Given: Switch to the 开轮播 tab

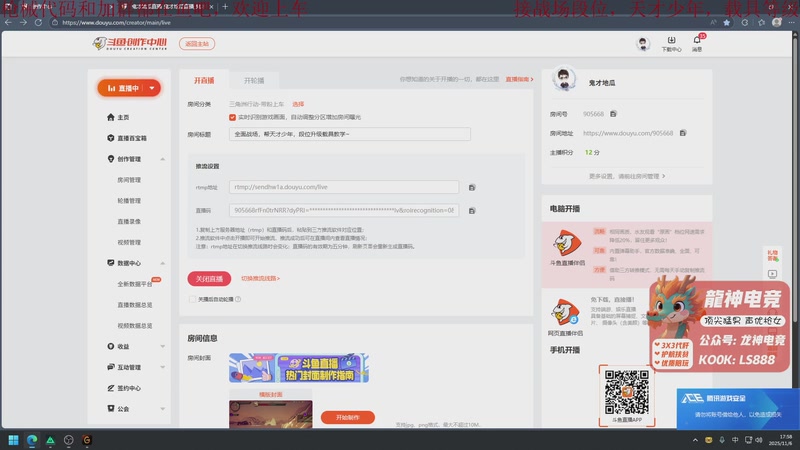Looking at the screenshot, I should click(254, 80).
